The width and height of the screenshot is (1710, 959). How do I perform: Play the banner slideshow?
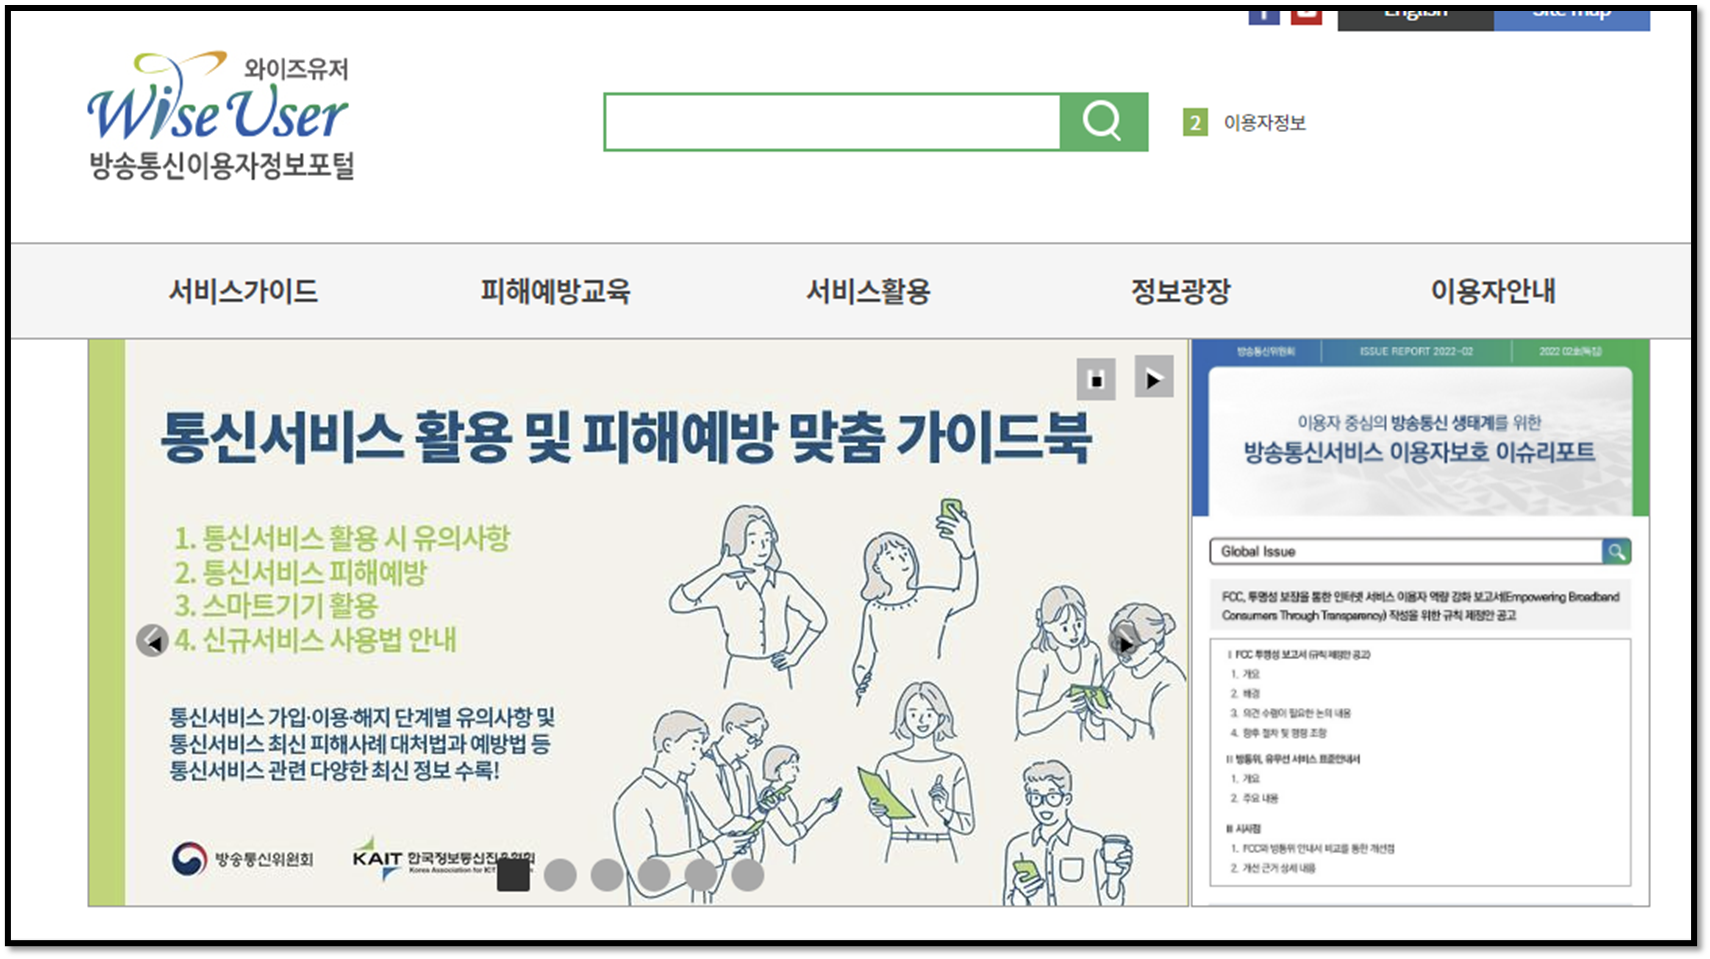[x=1154, y=381]
